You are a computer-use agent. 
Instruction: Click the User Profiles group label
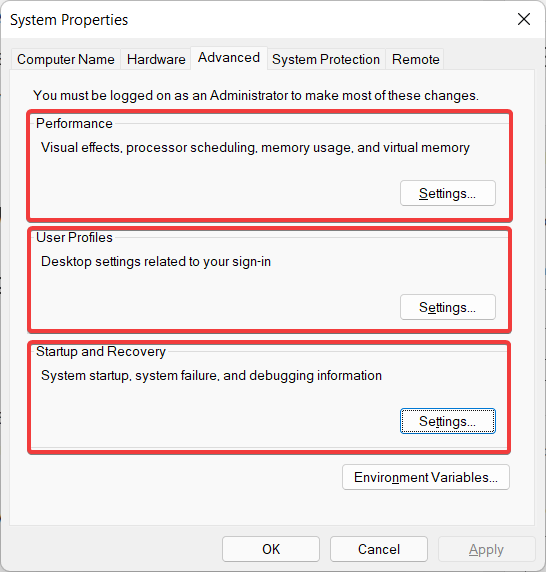click(x=74, y=237)
